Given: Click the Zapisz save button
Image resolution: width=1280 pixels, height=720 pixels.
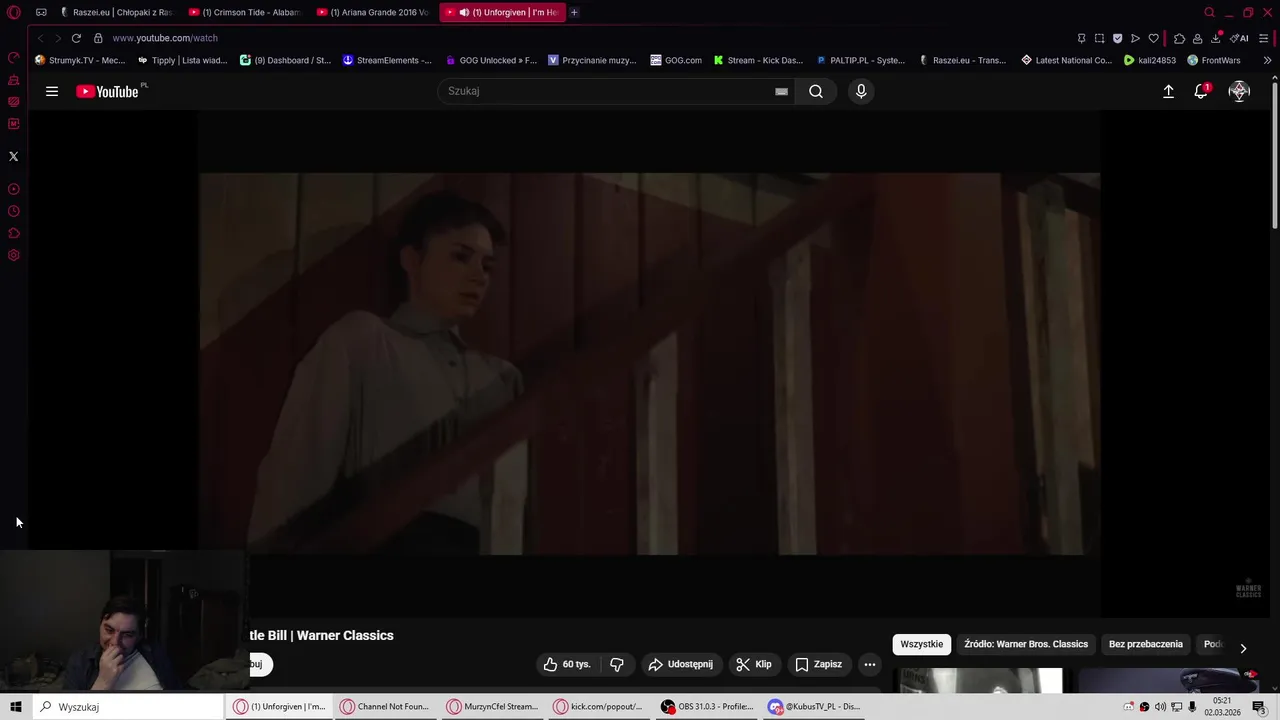Looking at the screenshot, I should click(819, 664).
